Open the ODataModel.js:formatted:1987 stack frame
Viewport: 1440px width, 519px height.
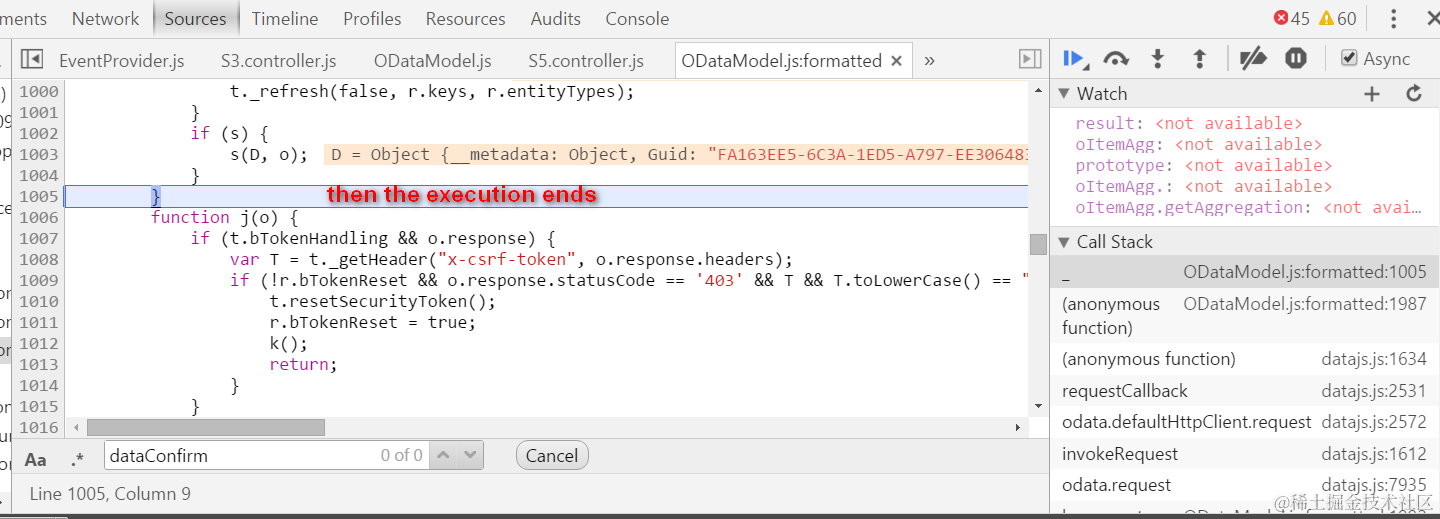(x=1244, y=316)
